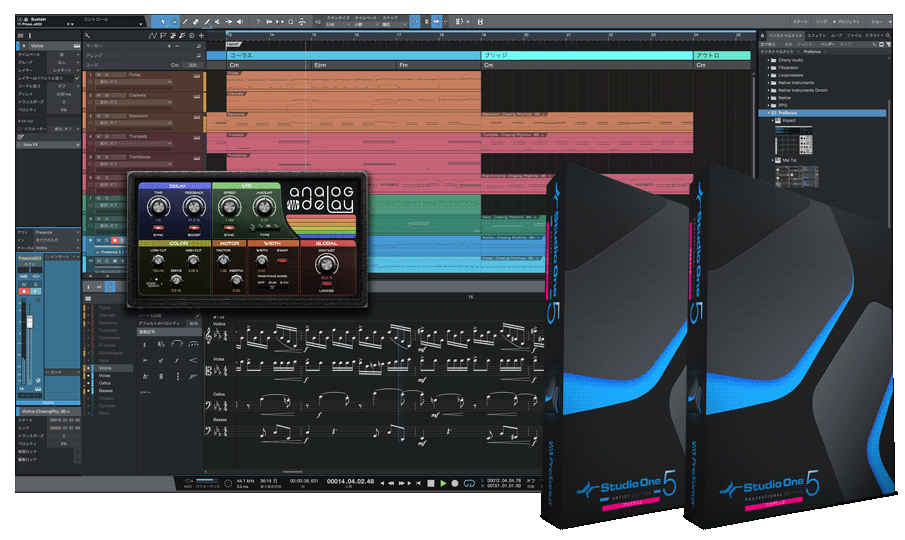Mute the Clarinets track
Screen dimensions: 905x540
pyautogui.click(x=98, y=95)
